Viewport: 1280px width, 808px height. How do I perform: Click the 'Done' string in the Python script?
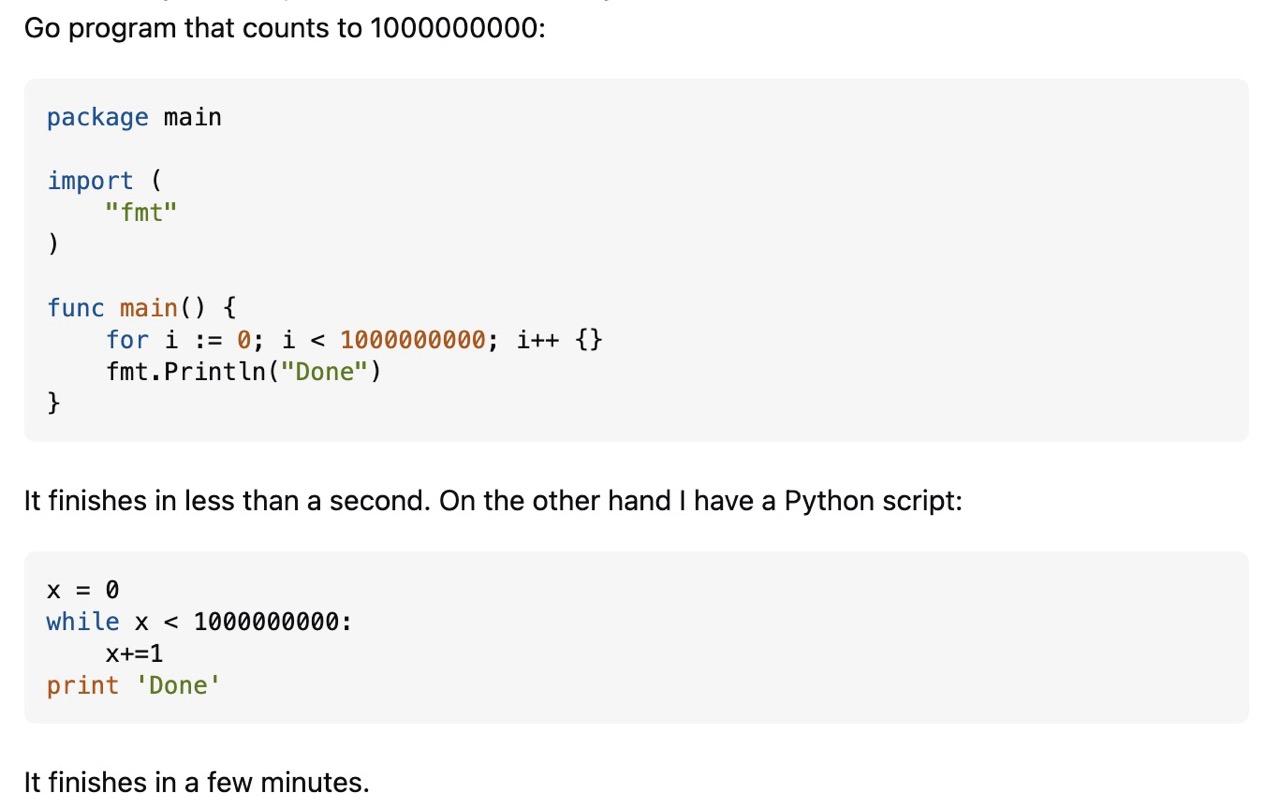(177, 686)
